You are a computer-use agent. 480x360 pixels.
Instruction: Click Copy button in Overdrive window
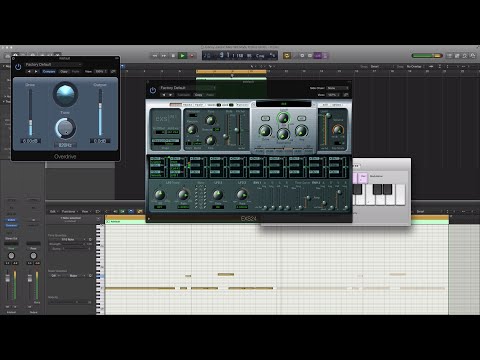point(64,71)
